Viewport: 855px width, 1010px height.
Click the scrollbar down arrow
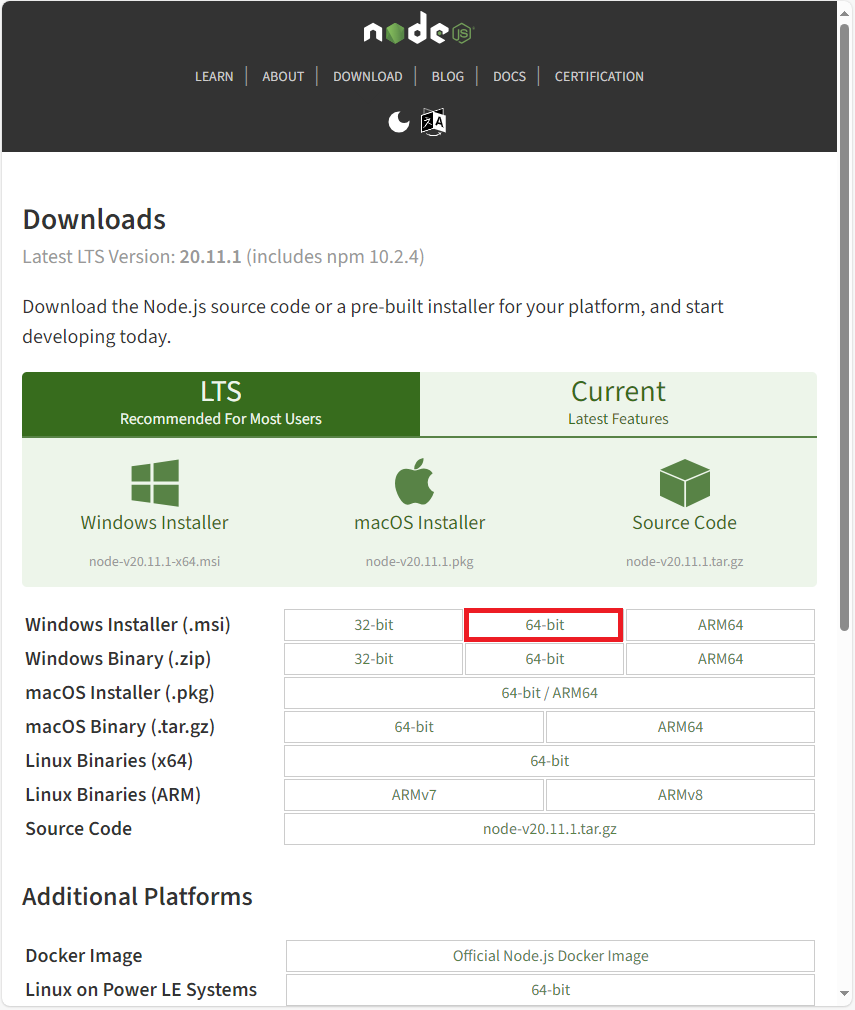coord(845,994)
